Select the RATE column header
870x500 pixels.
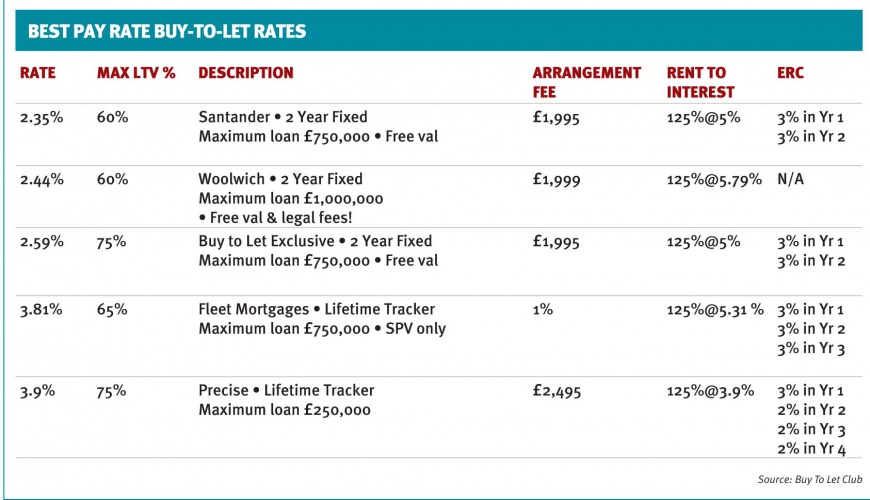point(38,73)
